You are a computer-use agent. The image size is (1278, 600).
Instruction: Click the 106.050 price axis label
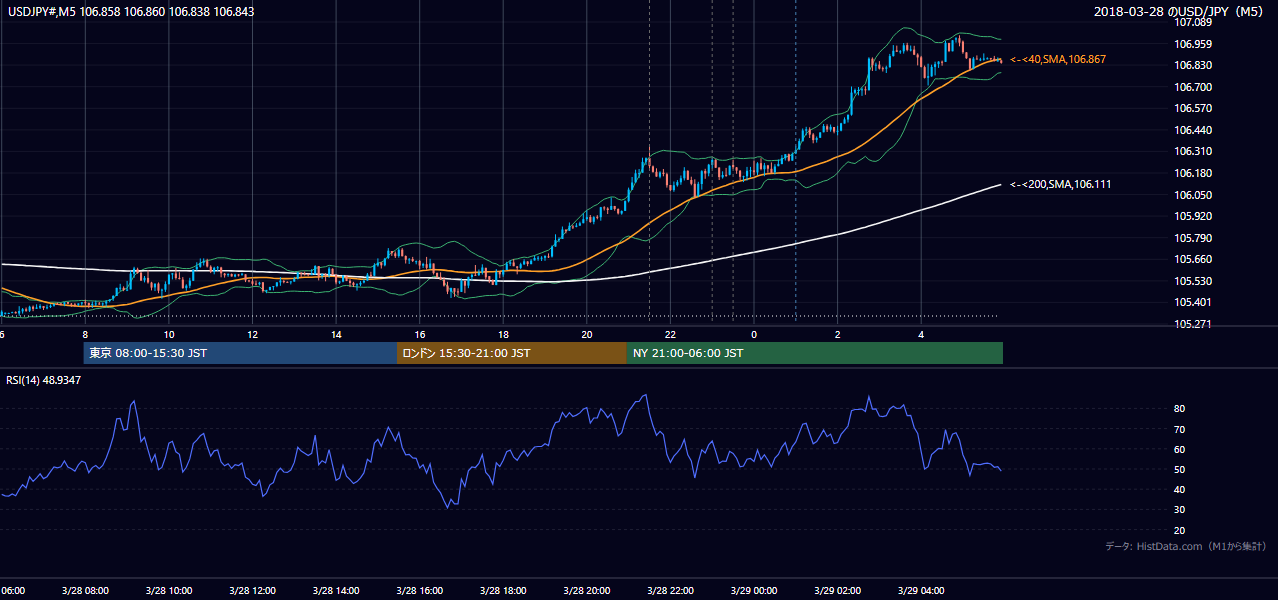(1192, 195)
